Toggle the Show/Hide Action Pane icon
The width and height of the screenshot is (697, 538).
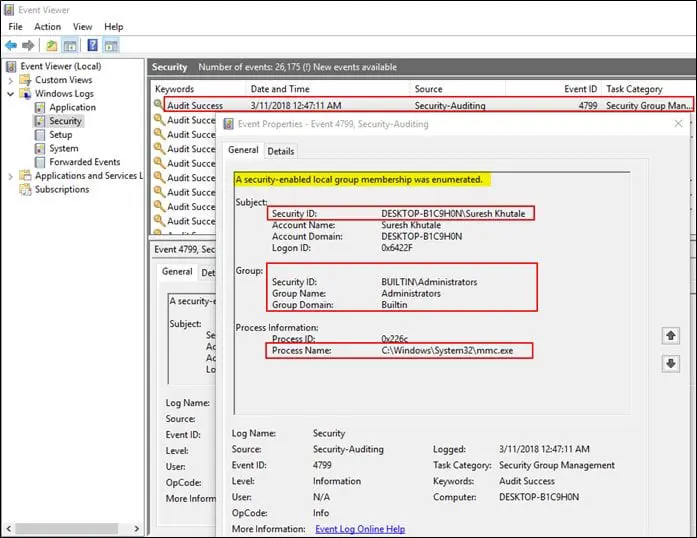[x=111, y=46]
